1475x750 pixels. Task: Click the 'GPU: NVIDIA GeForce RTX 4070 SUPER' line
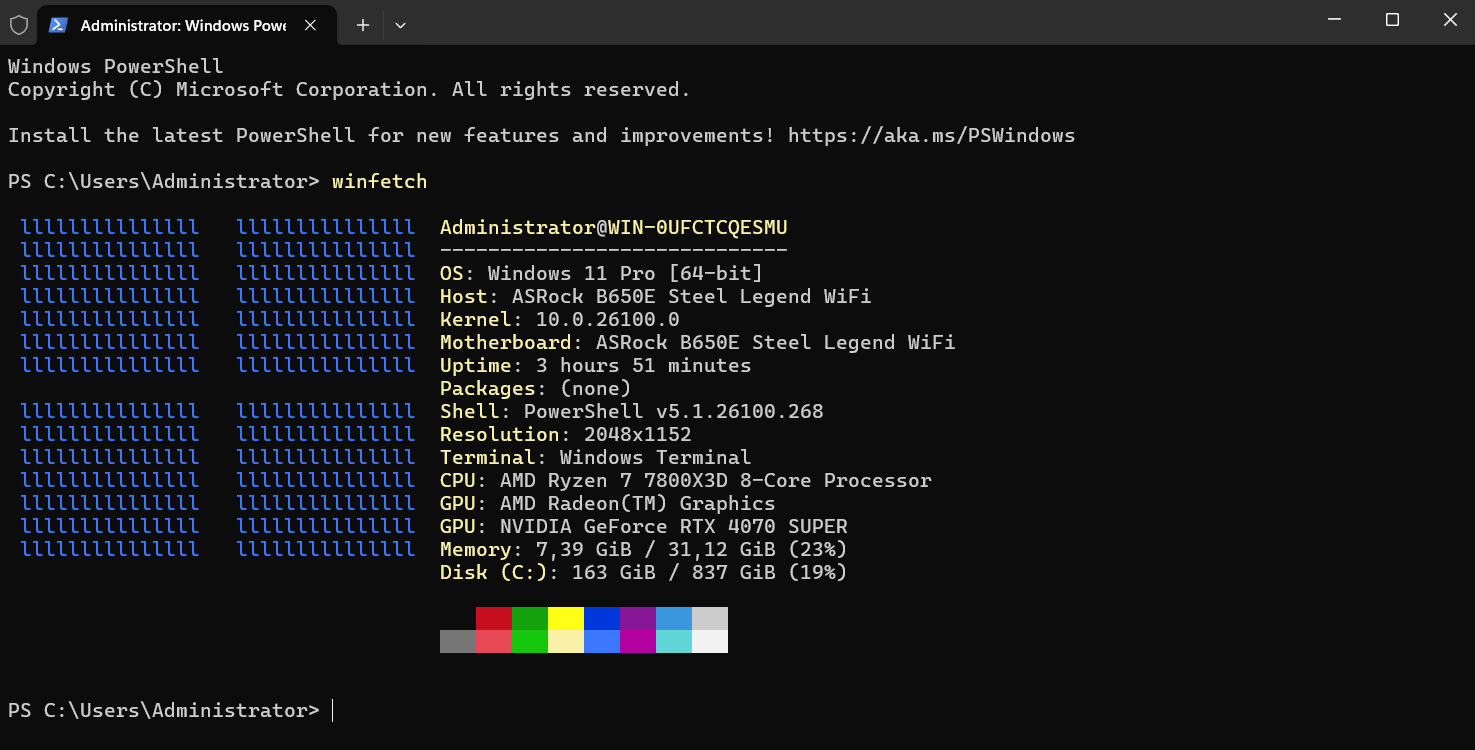(x=643, y=526)
